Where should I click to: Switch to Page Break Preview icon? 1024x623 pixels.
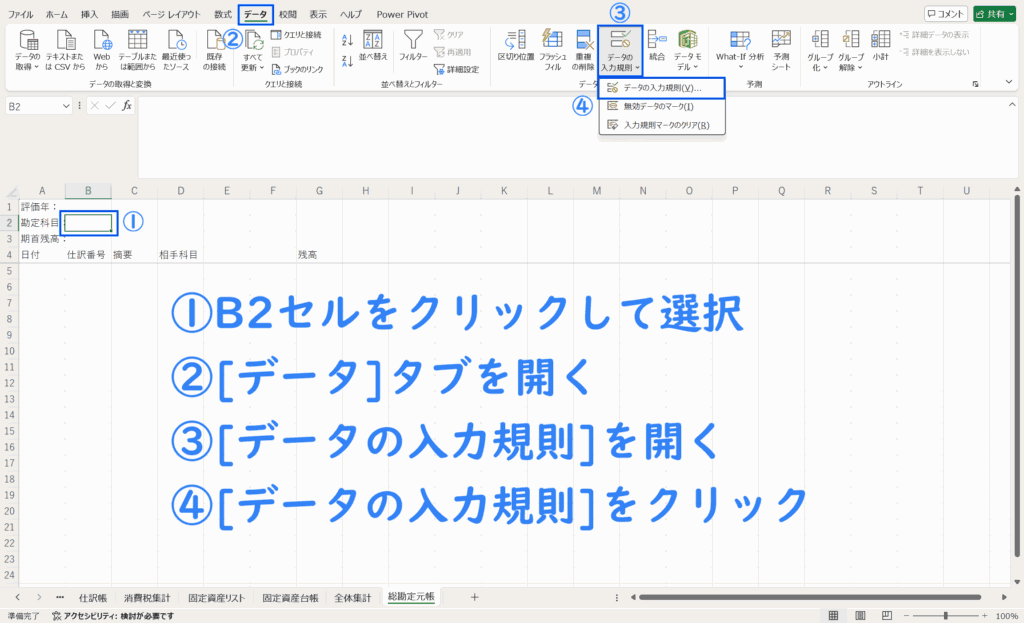pyautogui.click(x=886, y=616)
